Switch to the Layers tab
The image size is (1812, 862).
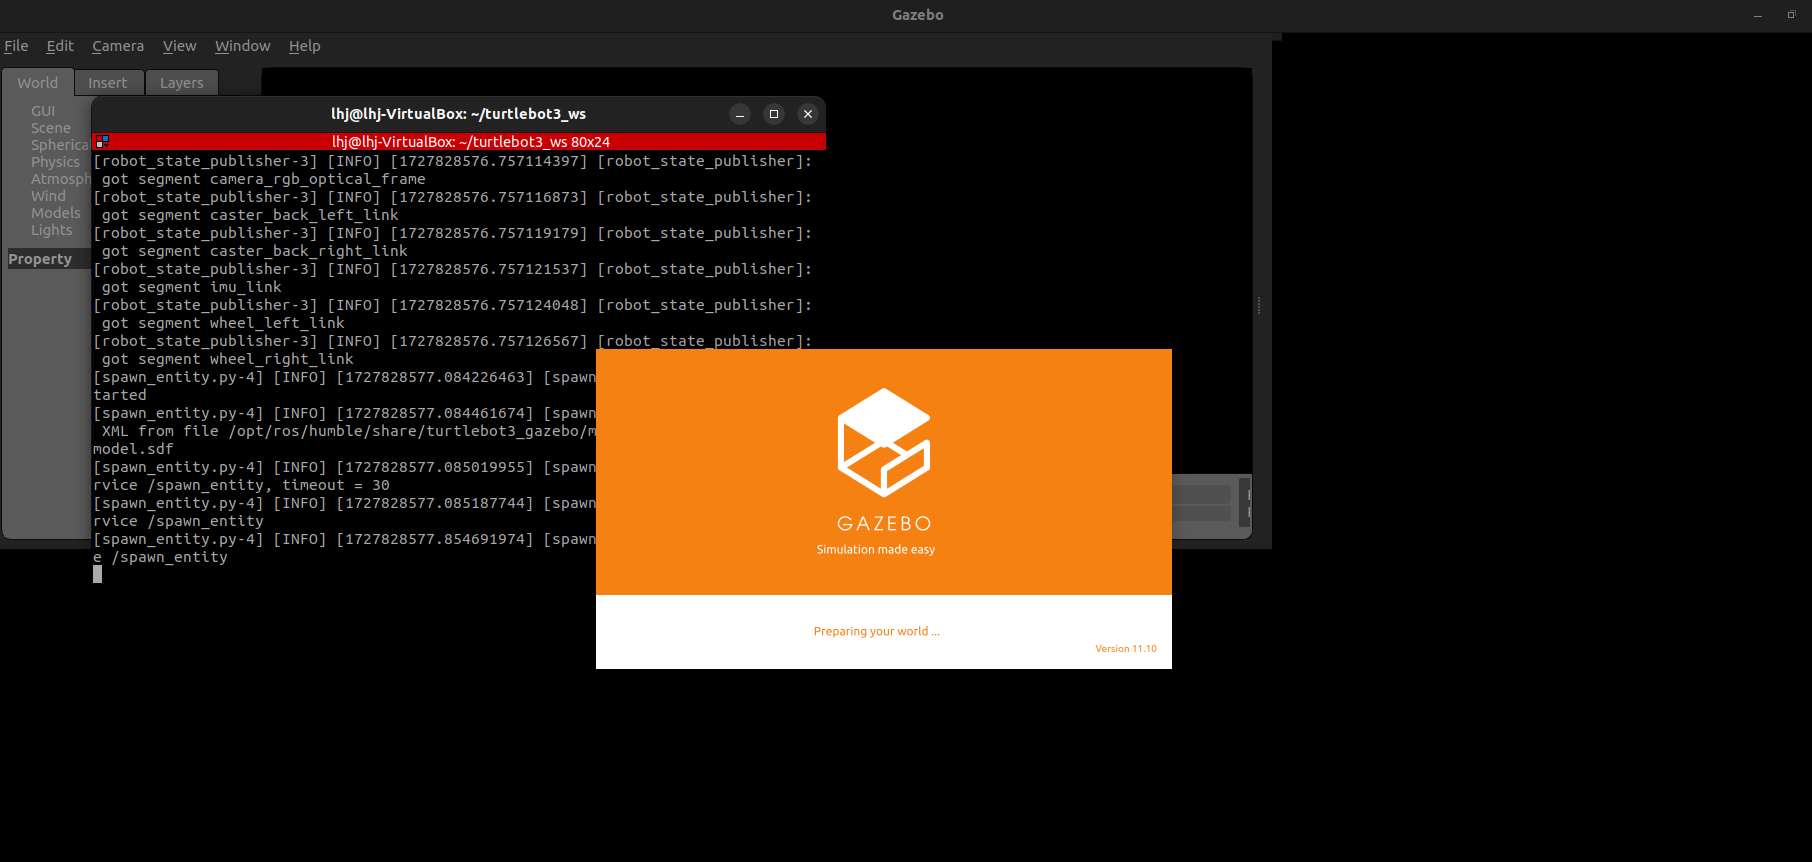[x=182, y=83]
